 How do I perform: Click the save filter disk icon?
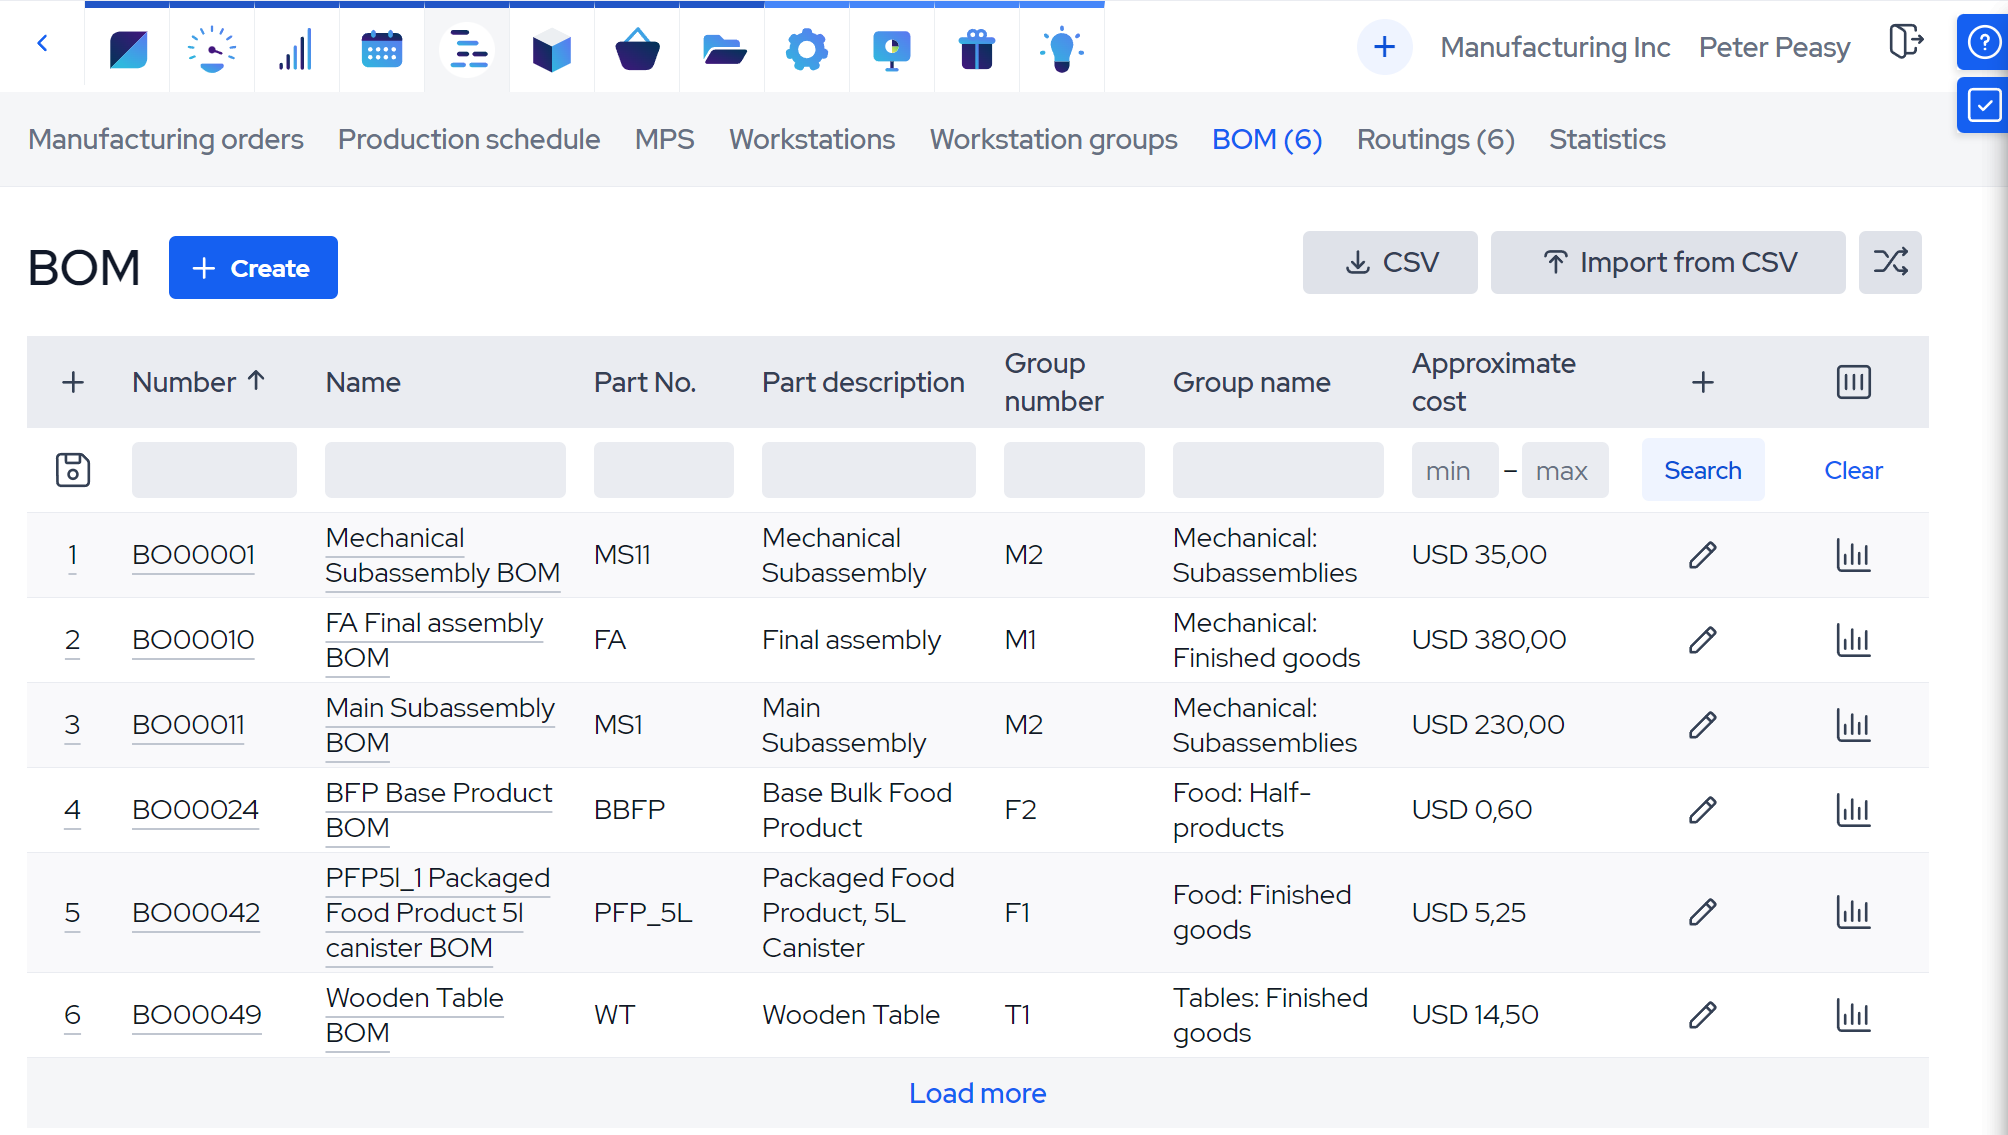point(73,470)
